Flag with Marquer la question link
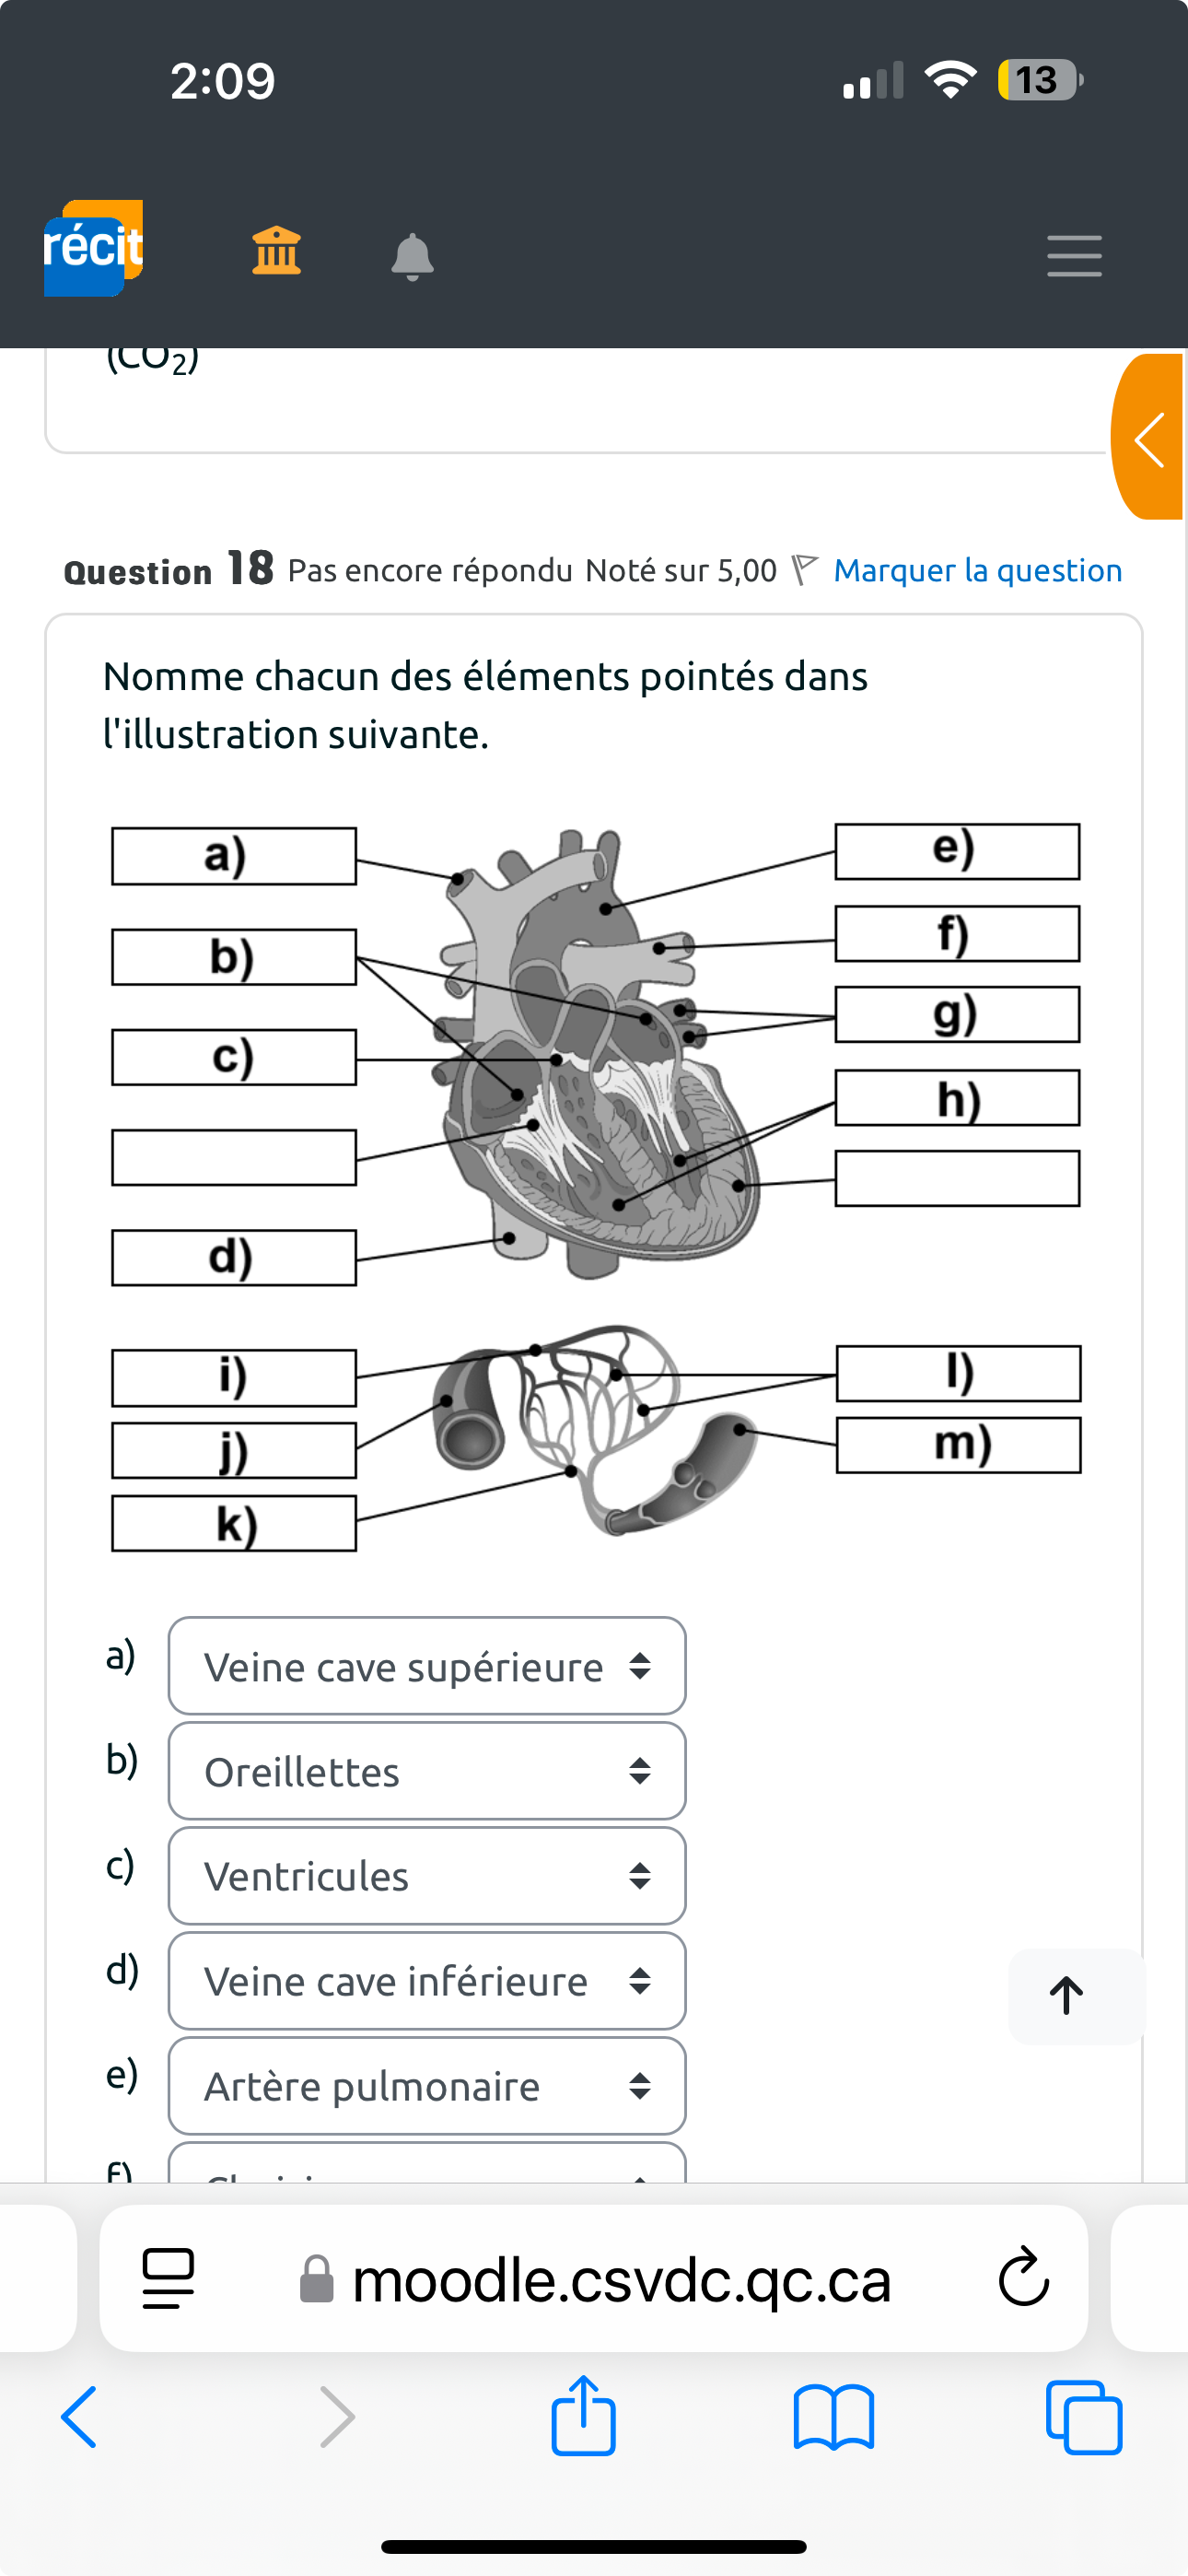Screen dimensions: 1188x2576 [x=977, y=570]
